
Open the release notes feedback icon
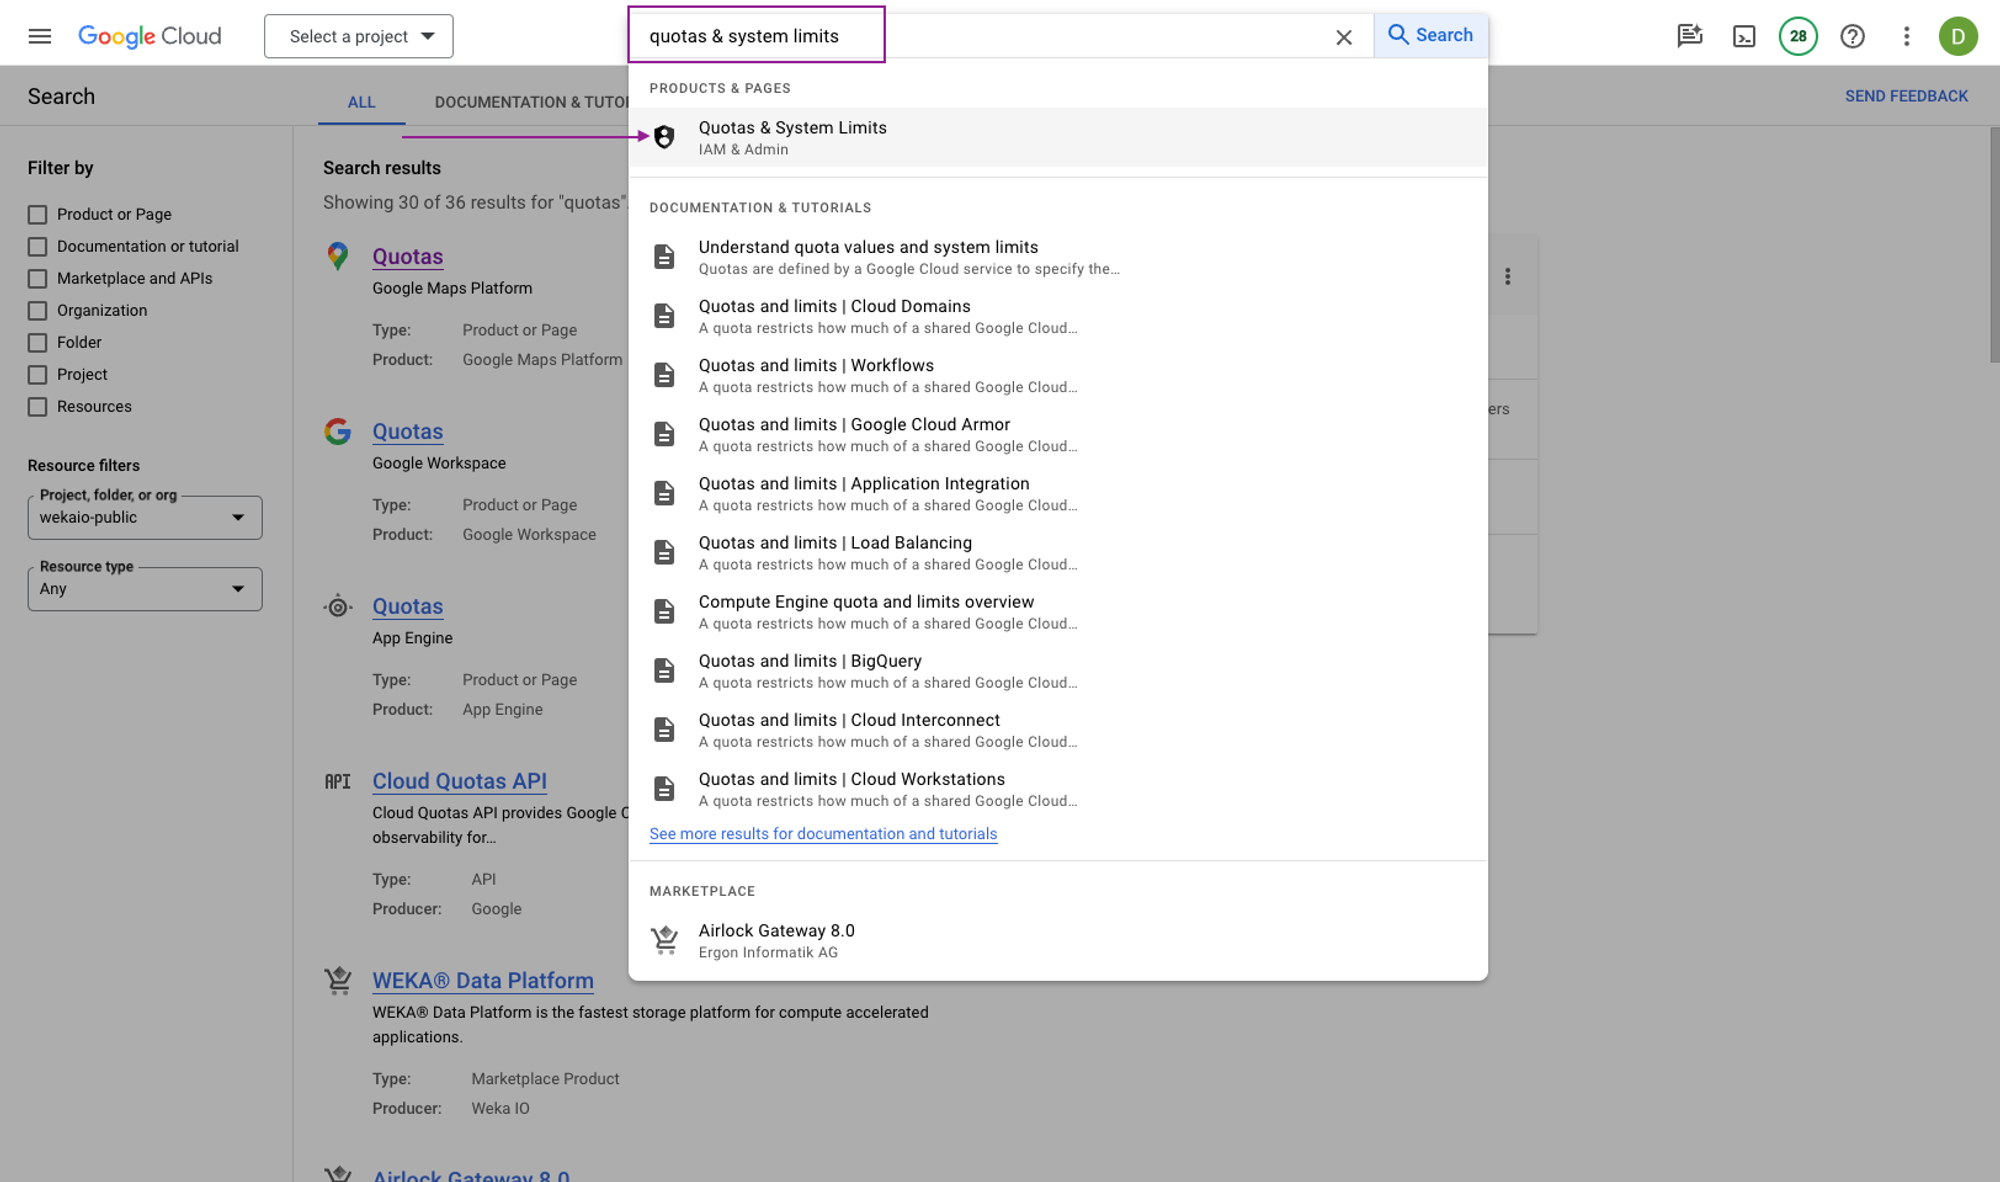[1689, 37]
